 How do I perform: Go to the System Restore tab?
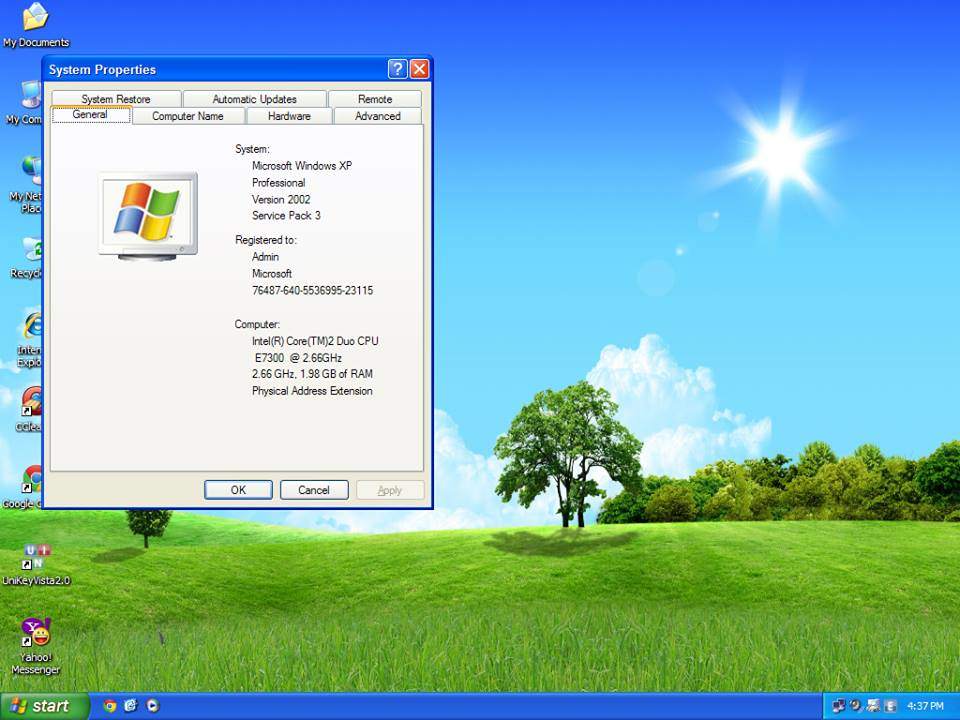click(x=116, y=99)
